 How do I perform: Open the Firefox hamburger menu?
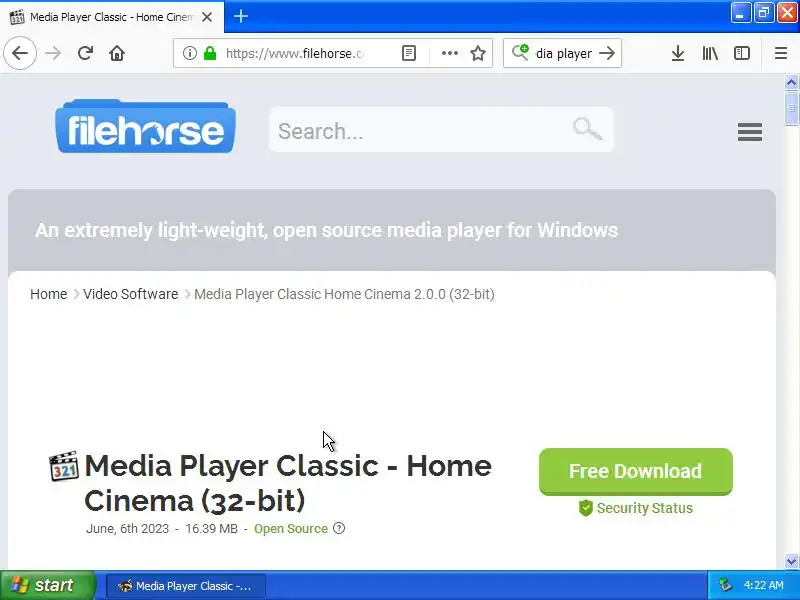tap(781, 53)
